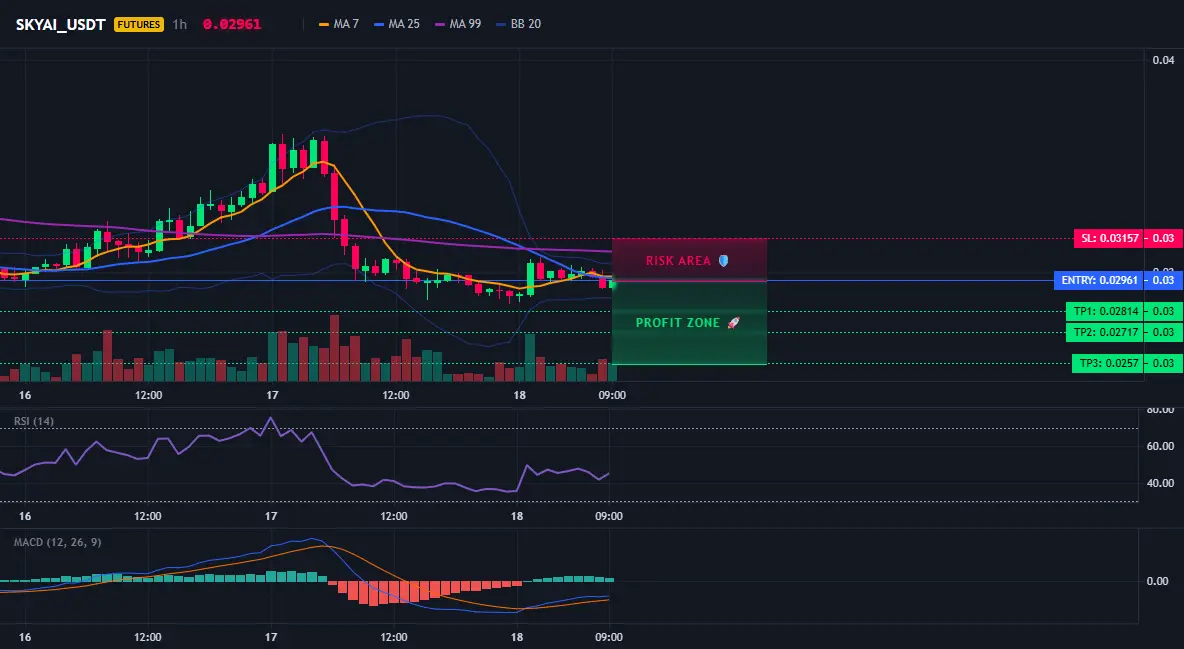Click the 40.00 RSI axis value
The width and height of the screenshot is (1184, 649).
pyautogui.click(x=1161, y=484)
